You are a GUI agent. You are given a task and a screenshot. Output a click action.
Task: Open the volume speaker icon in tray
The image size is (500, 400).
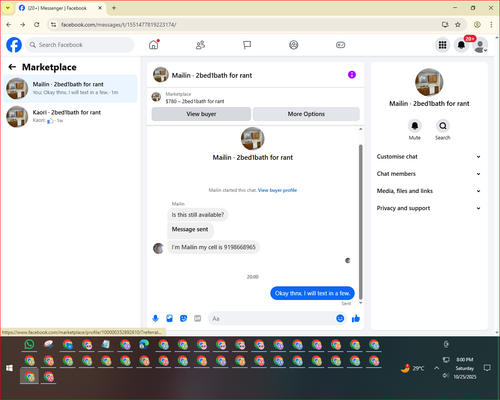[446, 376]
